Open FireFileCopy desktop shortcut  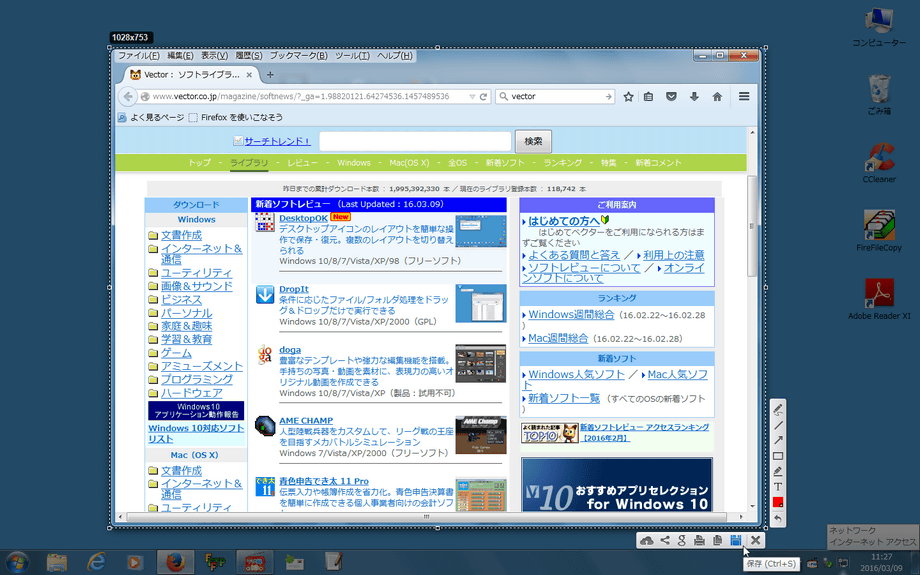[879, 231]
